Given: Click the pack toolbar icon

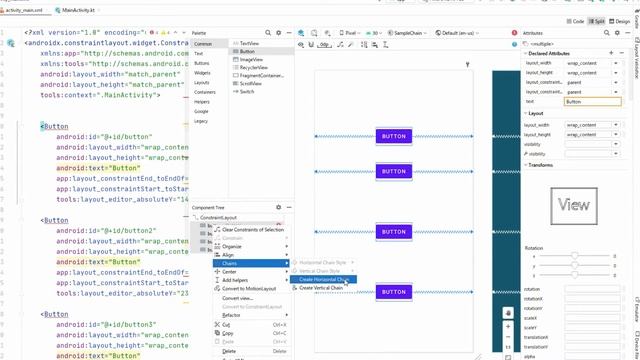Looking at the screenshot, I should (364, 45).
